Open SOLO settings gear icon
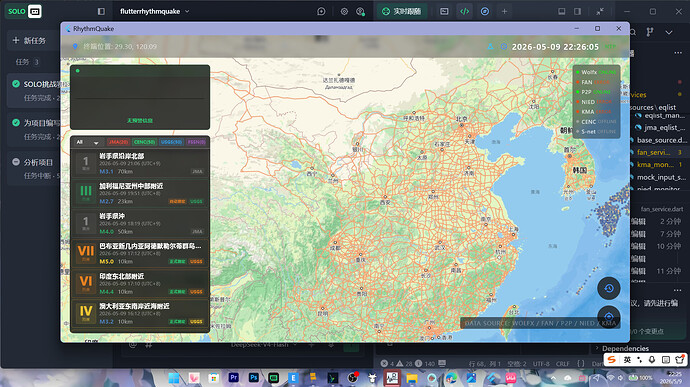Image resolution: width=690 pixels, height=387 pixels. coord(344,11)
